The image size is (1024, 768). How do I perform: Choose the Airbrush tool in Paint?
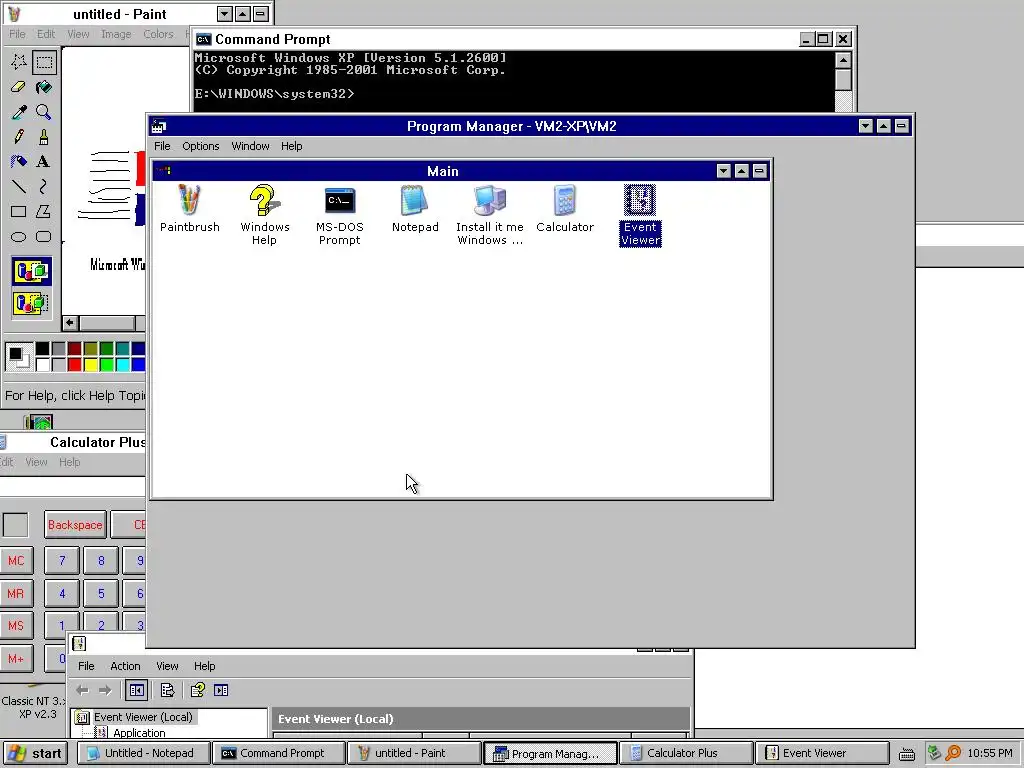[x=19, y=161]
